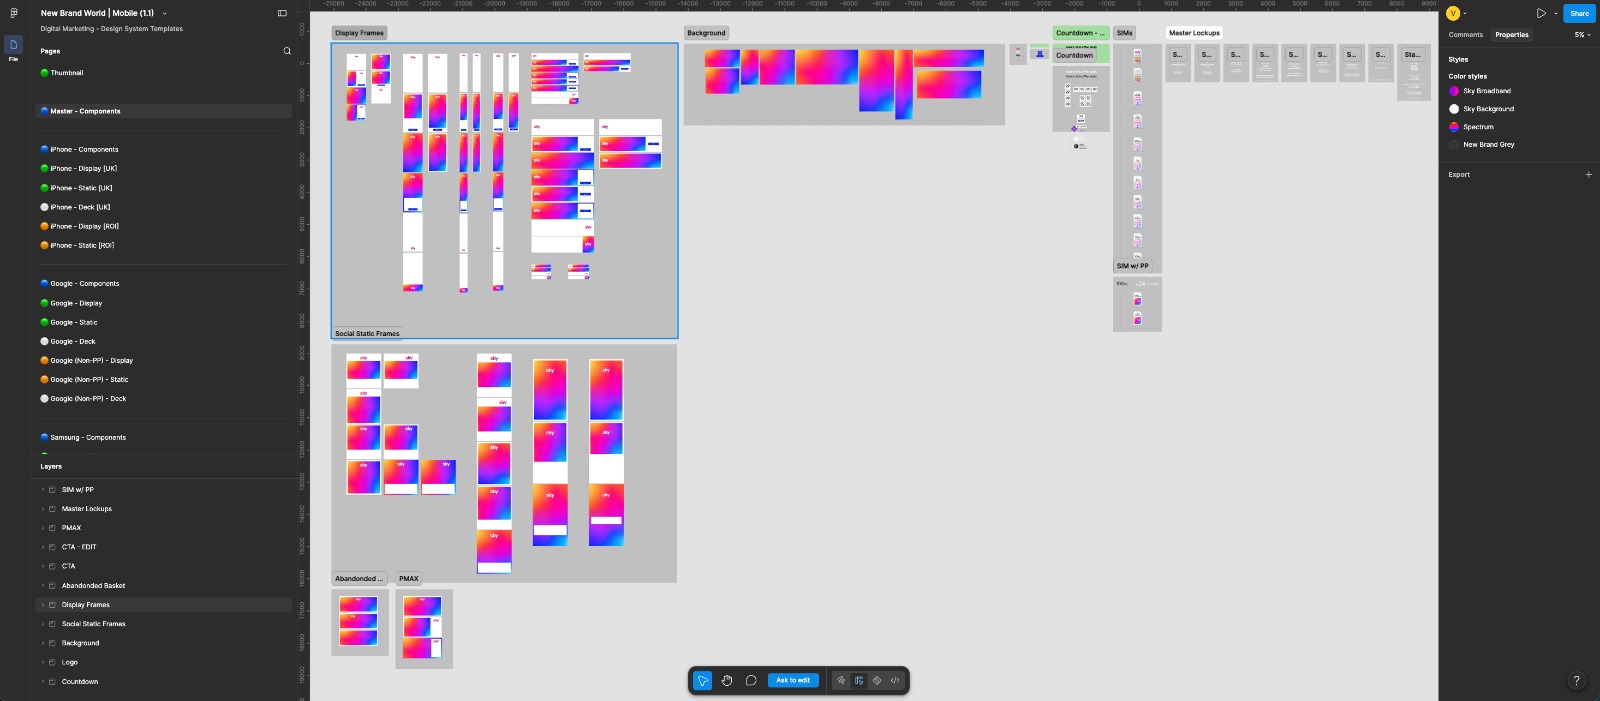
Task: Switch to the Comments tab
Action: coord(1465,35)
